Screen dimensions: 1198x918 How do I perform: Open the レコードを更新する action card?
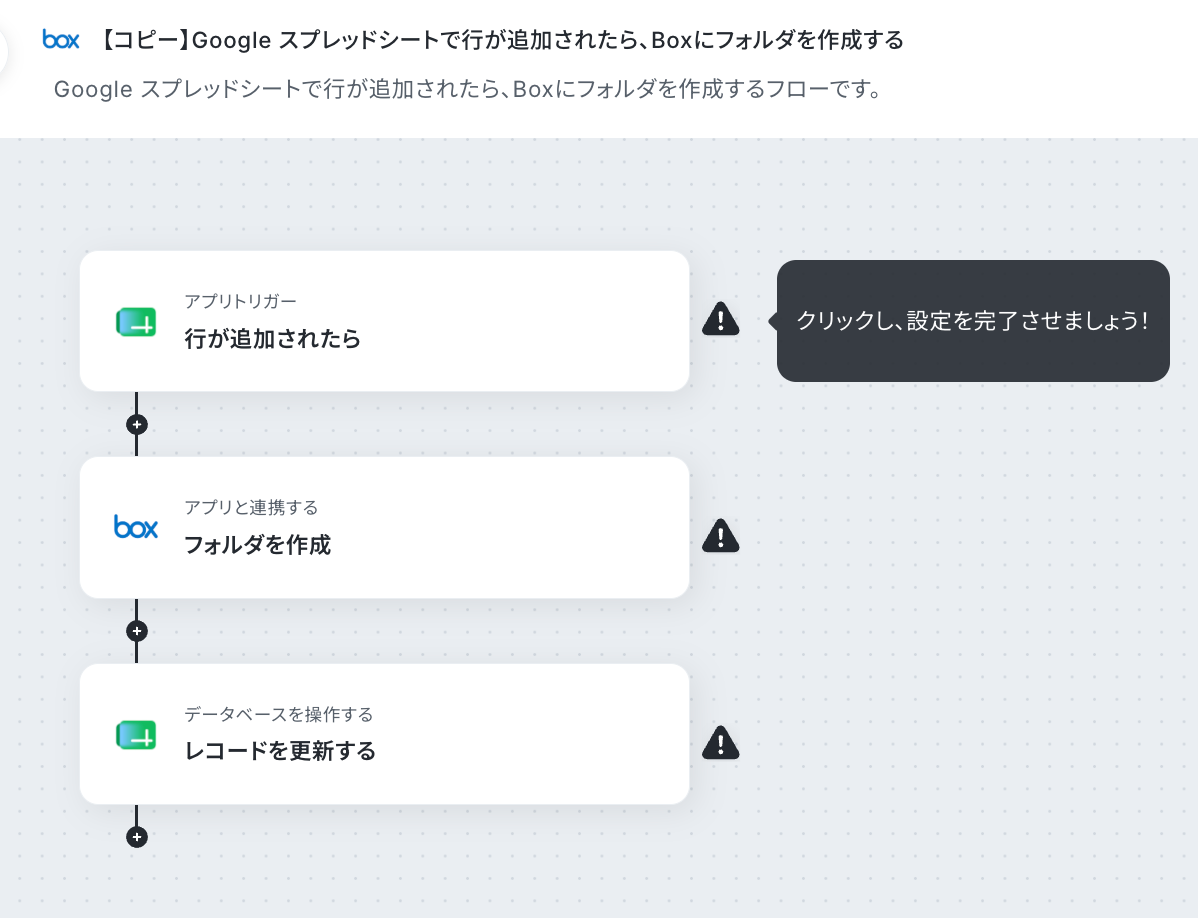click(x=384, y=734)
